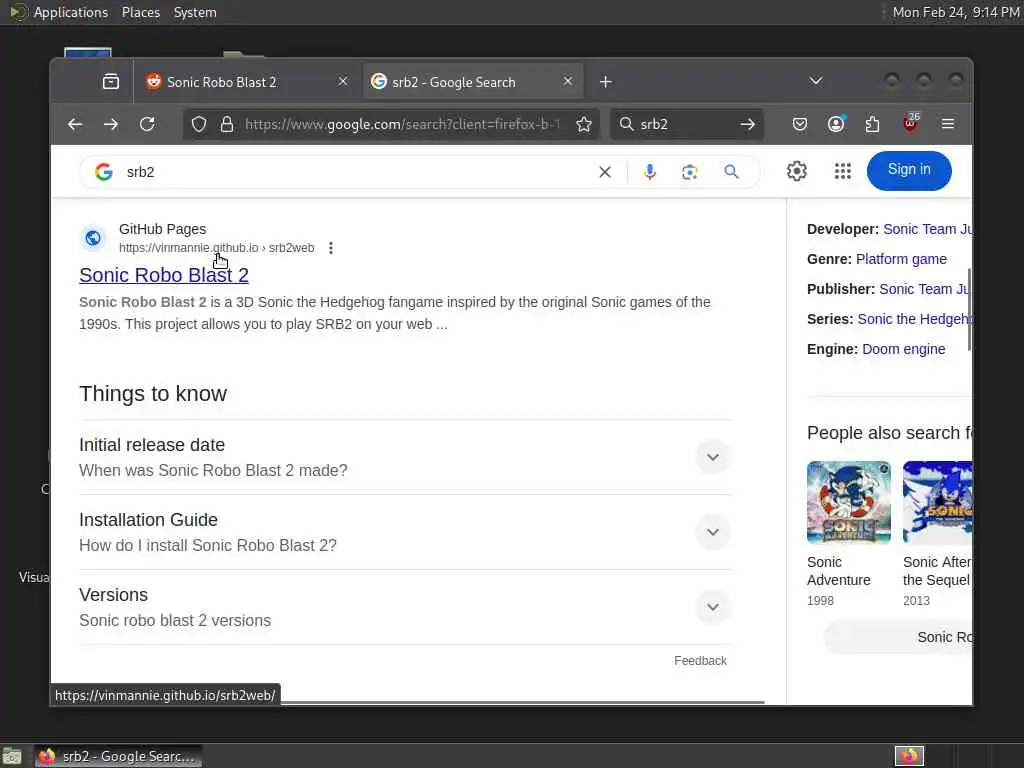This screenshot has height=768, width=1024.
Task: Open Firefox hamburger application menu
Action: pos(948,124)
